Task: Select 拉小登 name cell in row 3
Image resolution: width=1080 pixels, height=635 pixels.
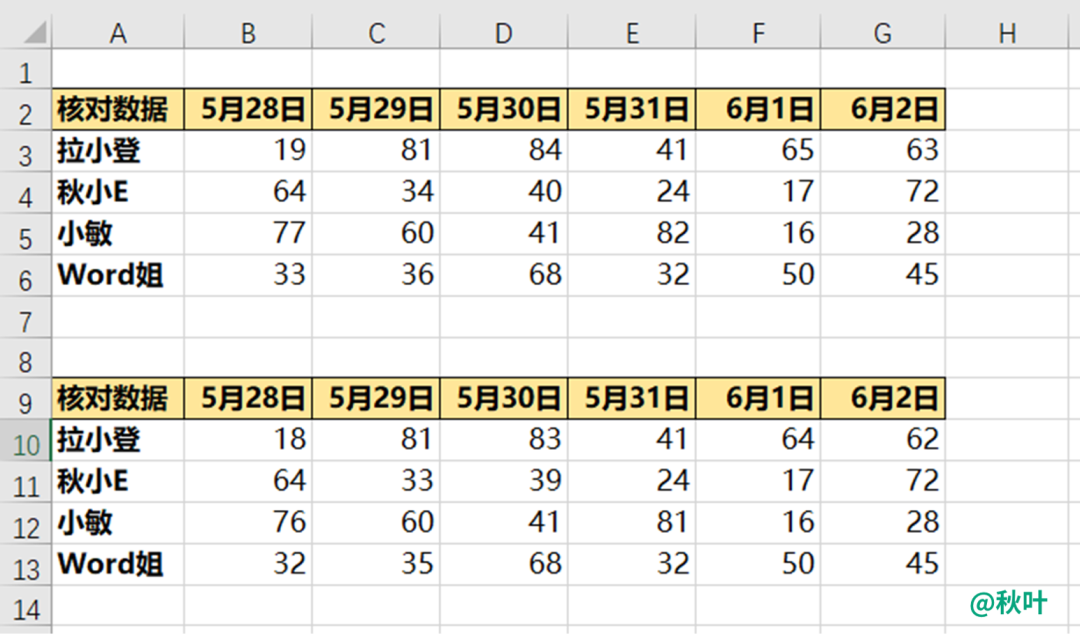Action: pyautogui.click(x=118, y=150)
